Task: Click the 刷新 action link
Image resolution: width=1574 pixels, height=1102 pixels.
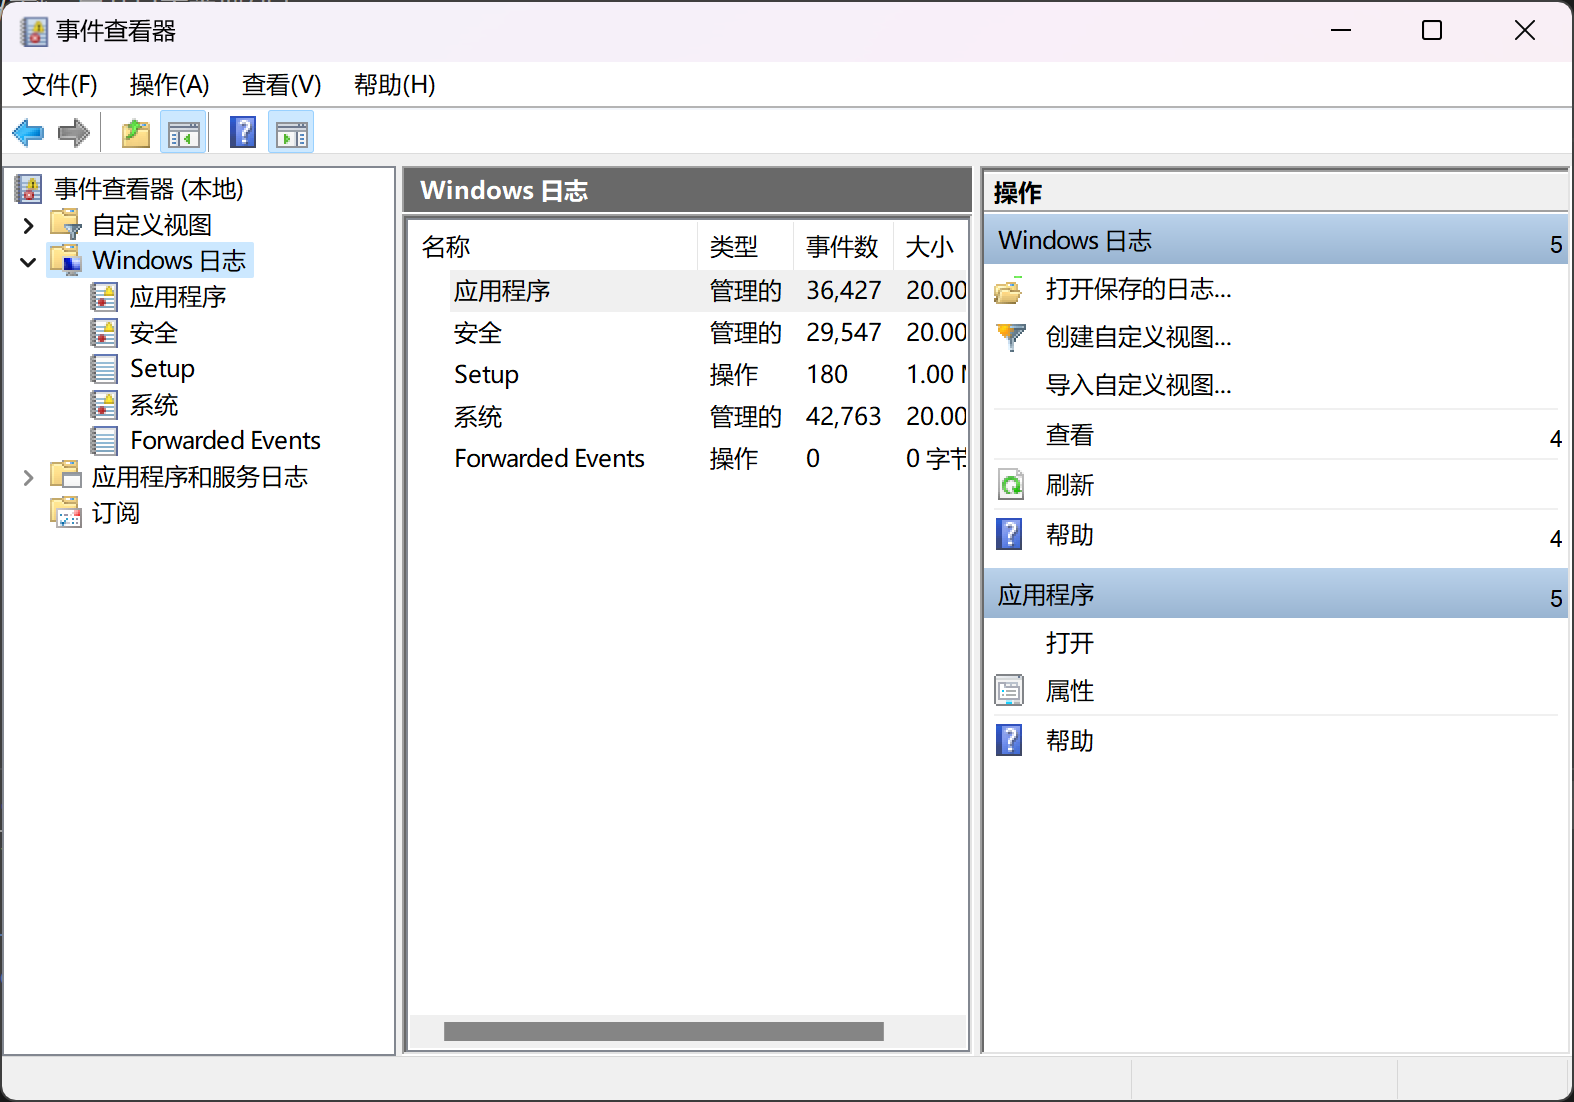Action: [x=1070, y=485]
